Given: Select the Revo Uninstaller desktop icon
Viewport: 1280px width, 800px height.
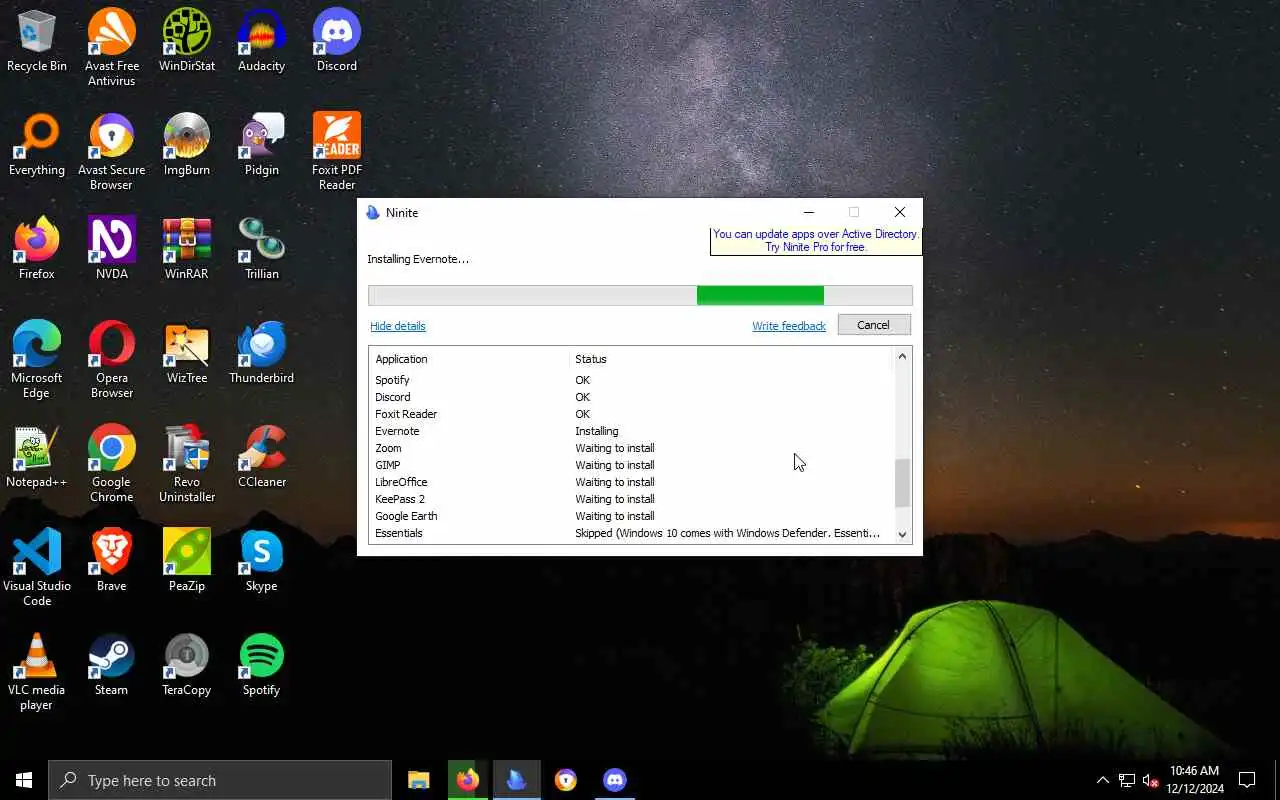Looking at the screenshot, I should pos(187,464).
